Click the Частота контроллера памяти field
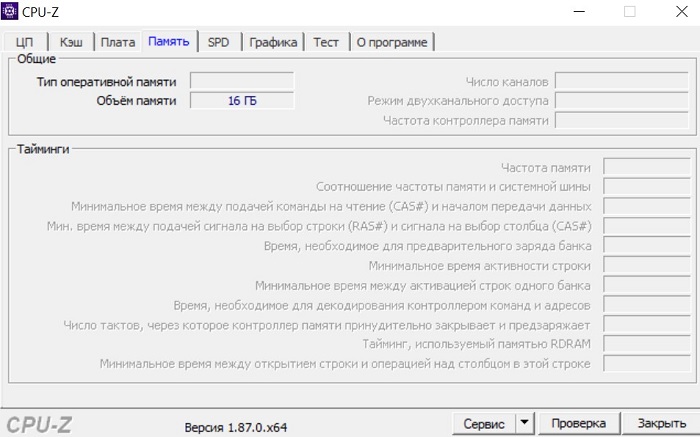700x437 pixels. 621,120
